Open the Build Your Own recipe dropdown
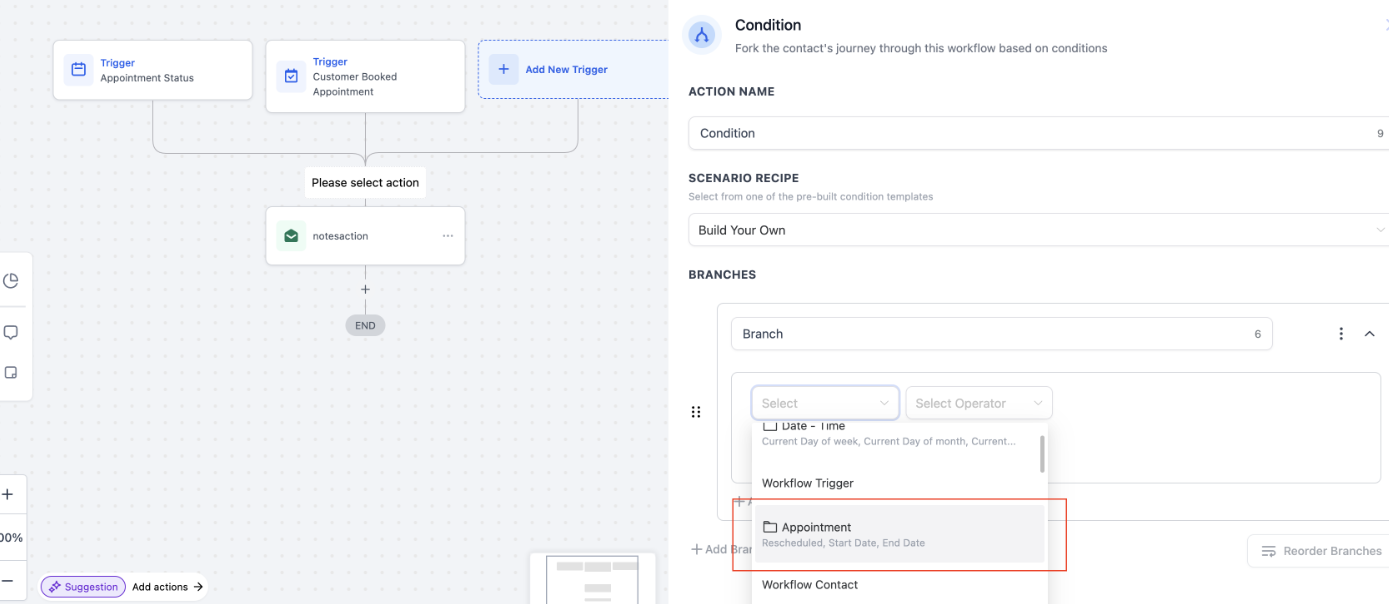The width and height of the screenshot is (1389, 604). 1035,230
